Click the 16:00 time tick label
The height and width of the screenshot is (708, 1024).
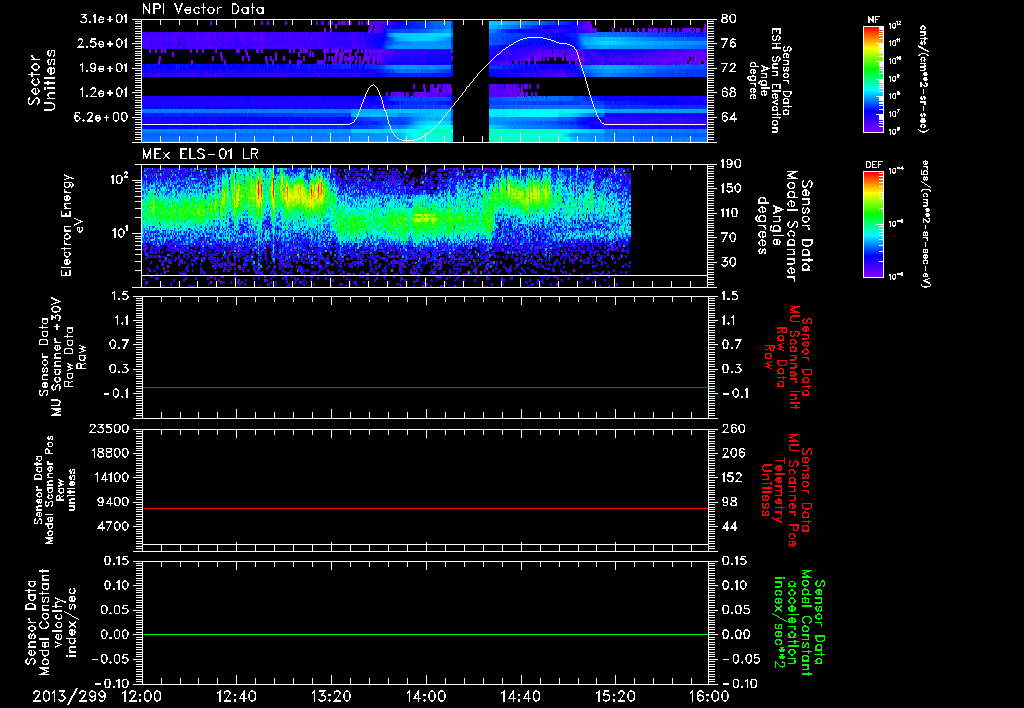click(709, 696)
